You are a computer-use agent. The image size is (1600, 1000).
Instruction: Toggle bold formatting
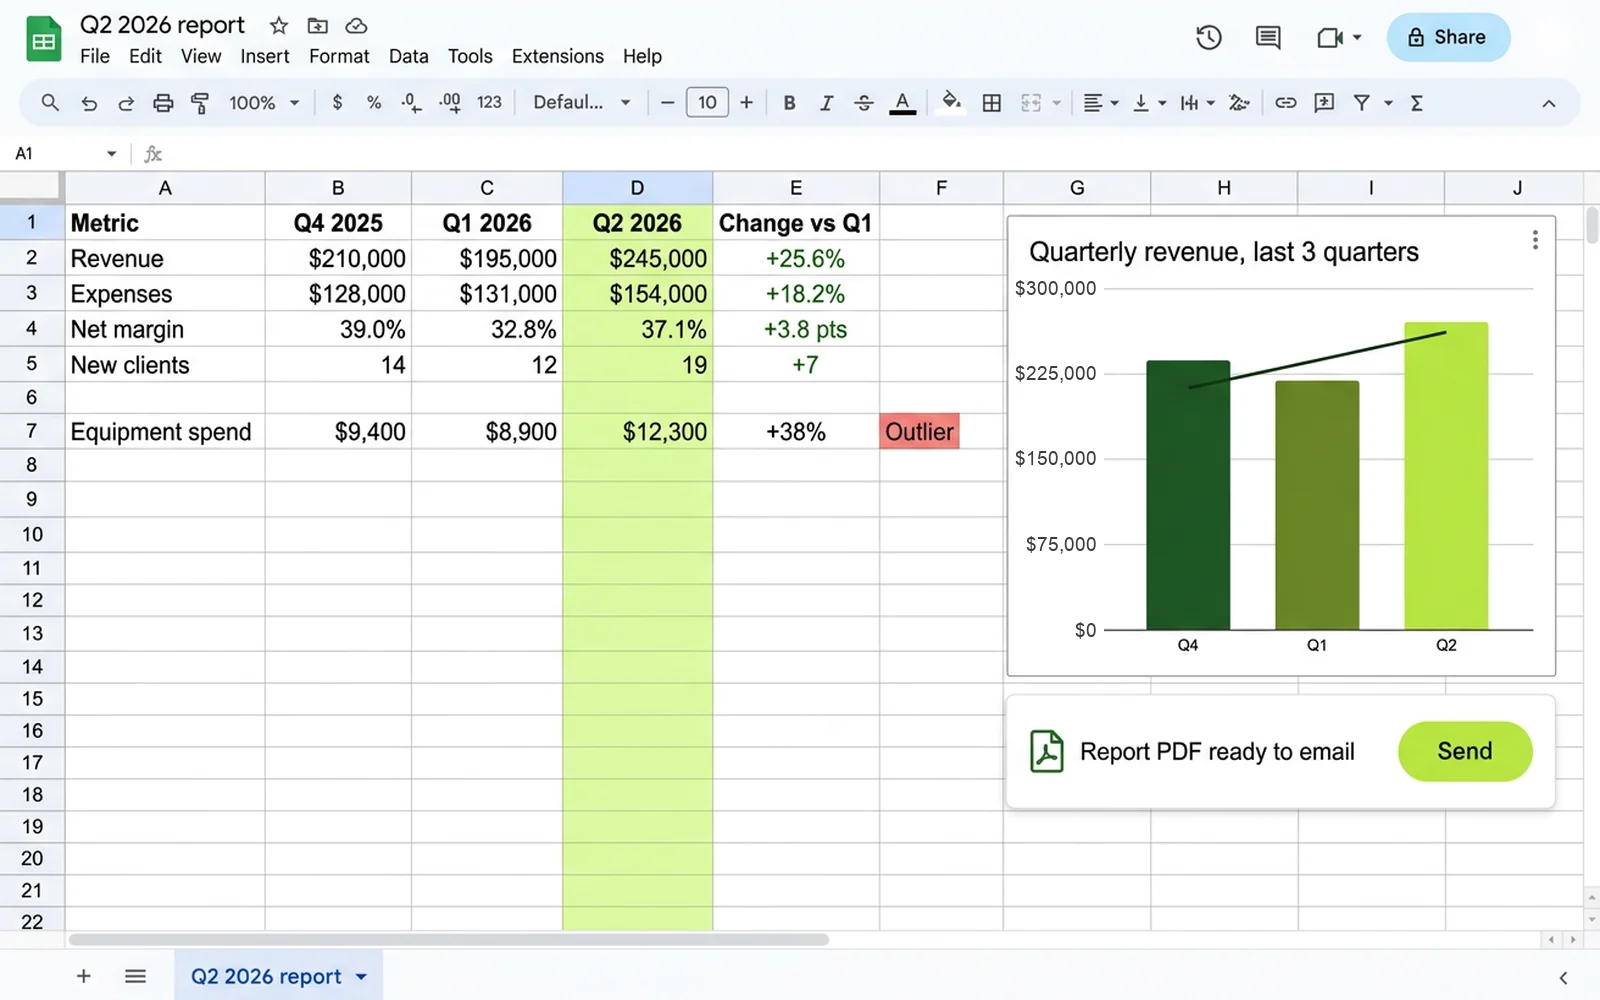coord(789,102)
